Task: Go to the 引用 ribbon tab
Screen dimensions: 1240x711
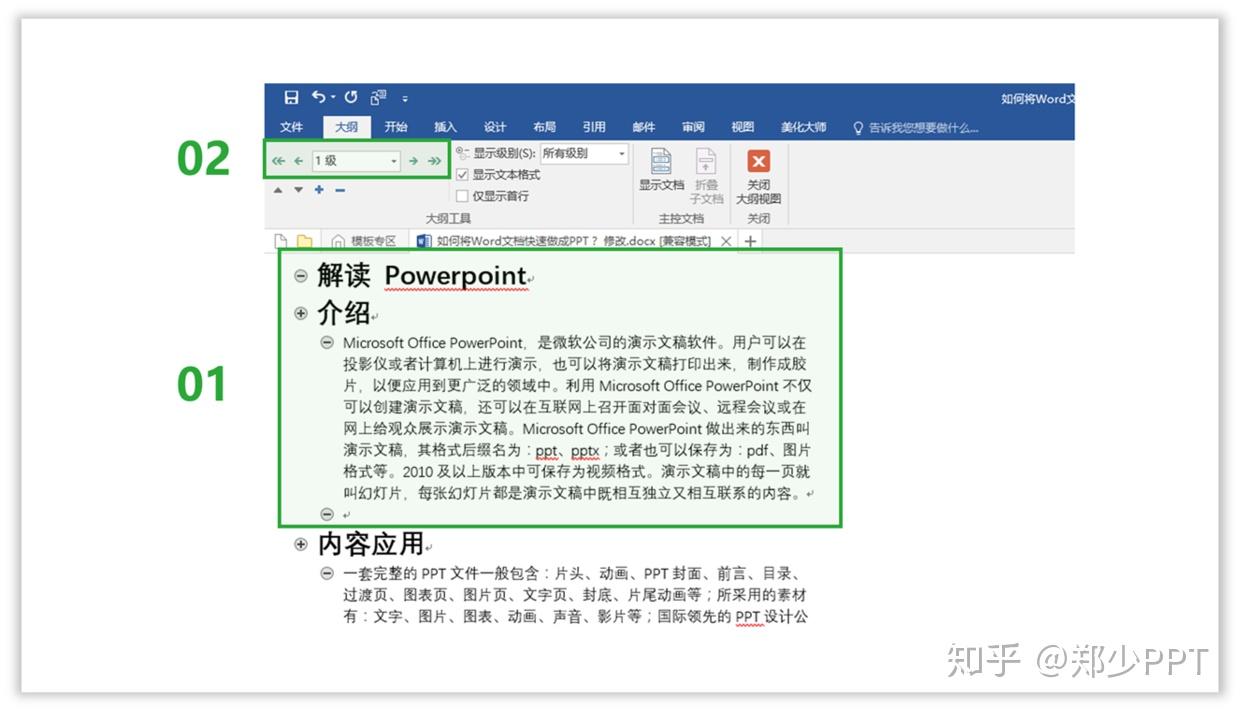Action: point(594,127)
